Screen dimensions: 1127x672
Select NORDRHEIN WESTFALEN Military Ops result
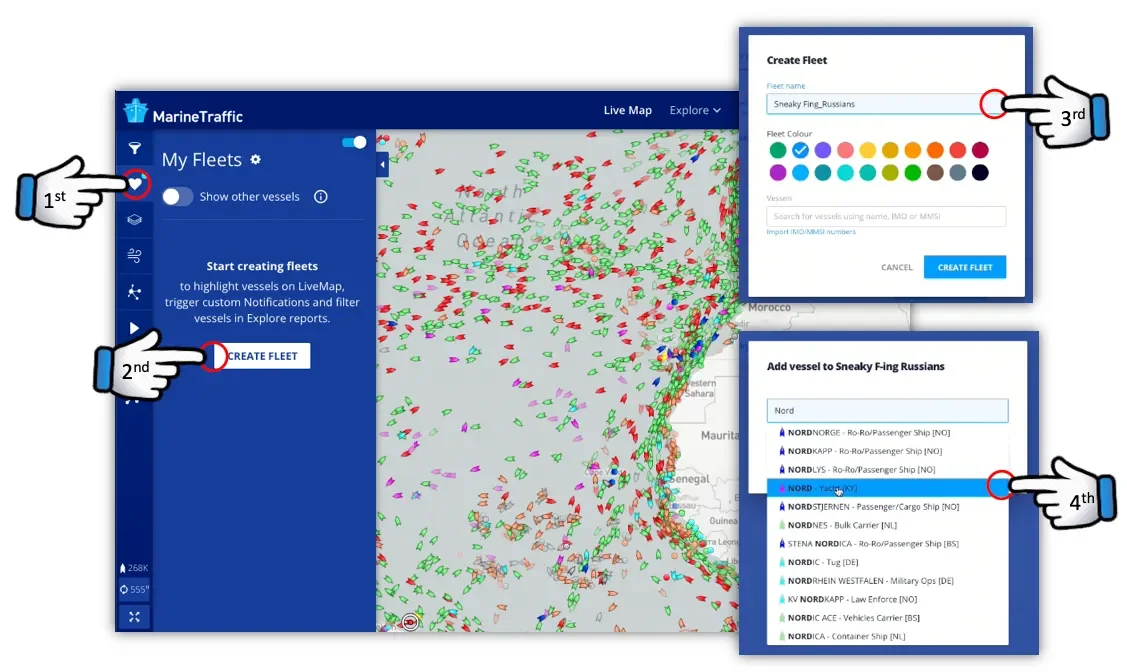click(x=887, y=581)
